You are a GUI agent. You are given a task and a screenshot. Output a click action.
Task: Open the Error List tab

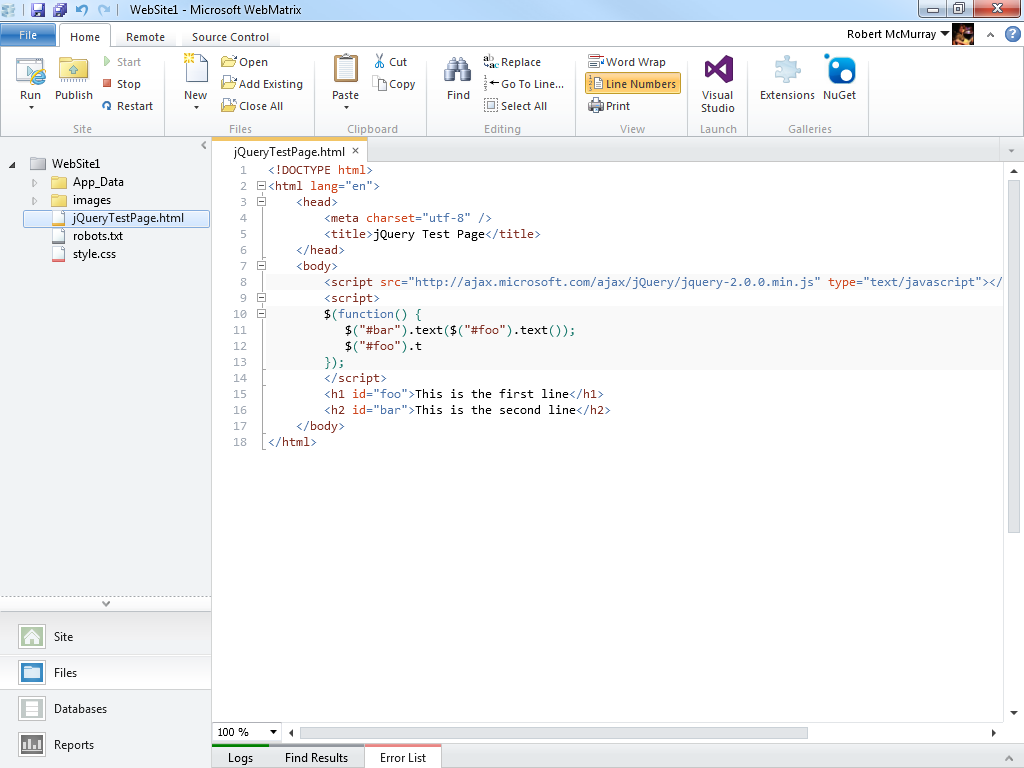pyautogui.click(x=402, y=757)
